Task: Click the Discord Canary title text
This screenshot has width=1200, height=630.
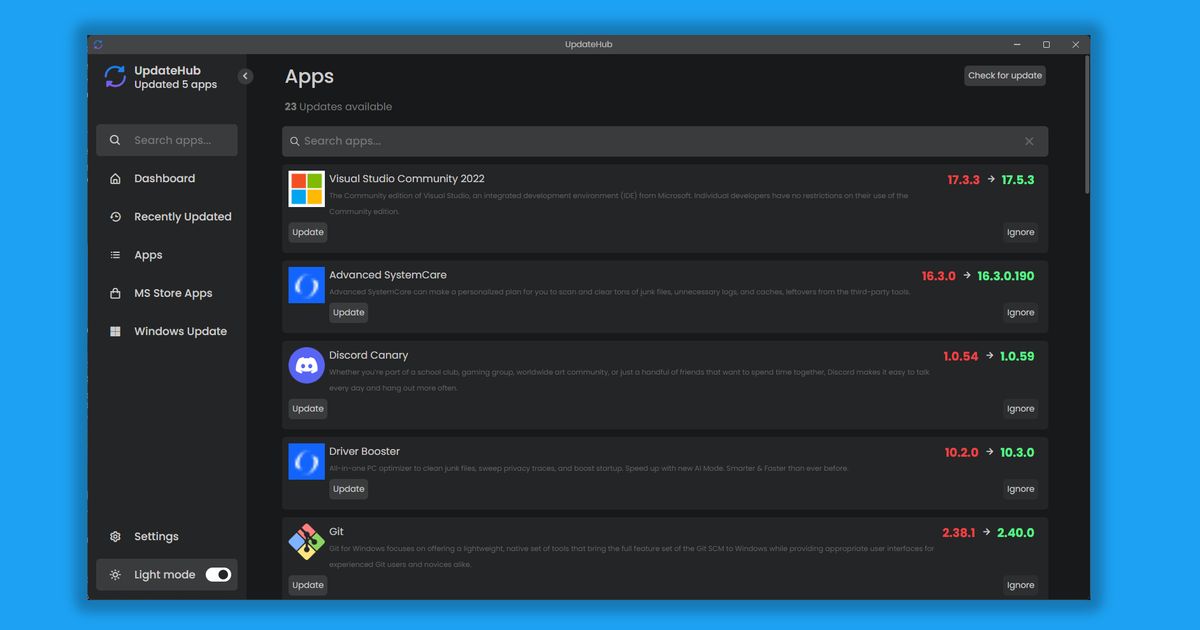Action: 369,355
